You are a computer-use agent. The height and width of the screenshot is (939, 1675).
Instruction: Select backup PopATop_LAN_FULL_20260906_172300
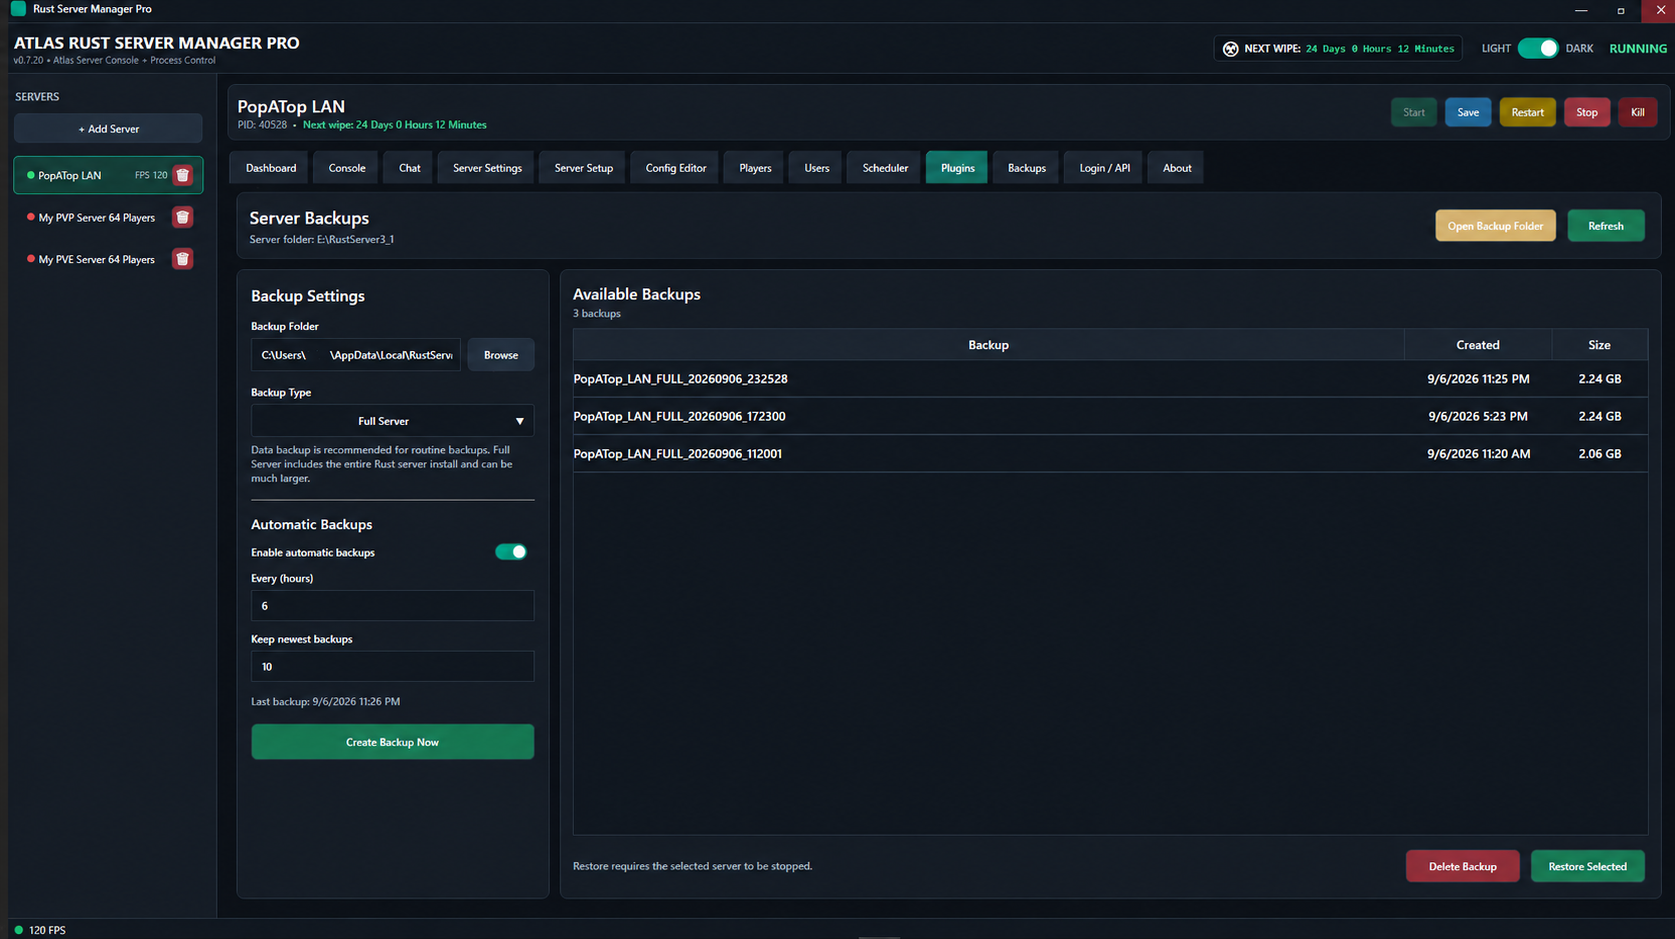(x=1110, y=416)
